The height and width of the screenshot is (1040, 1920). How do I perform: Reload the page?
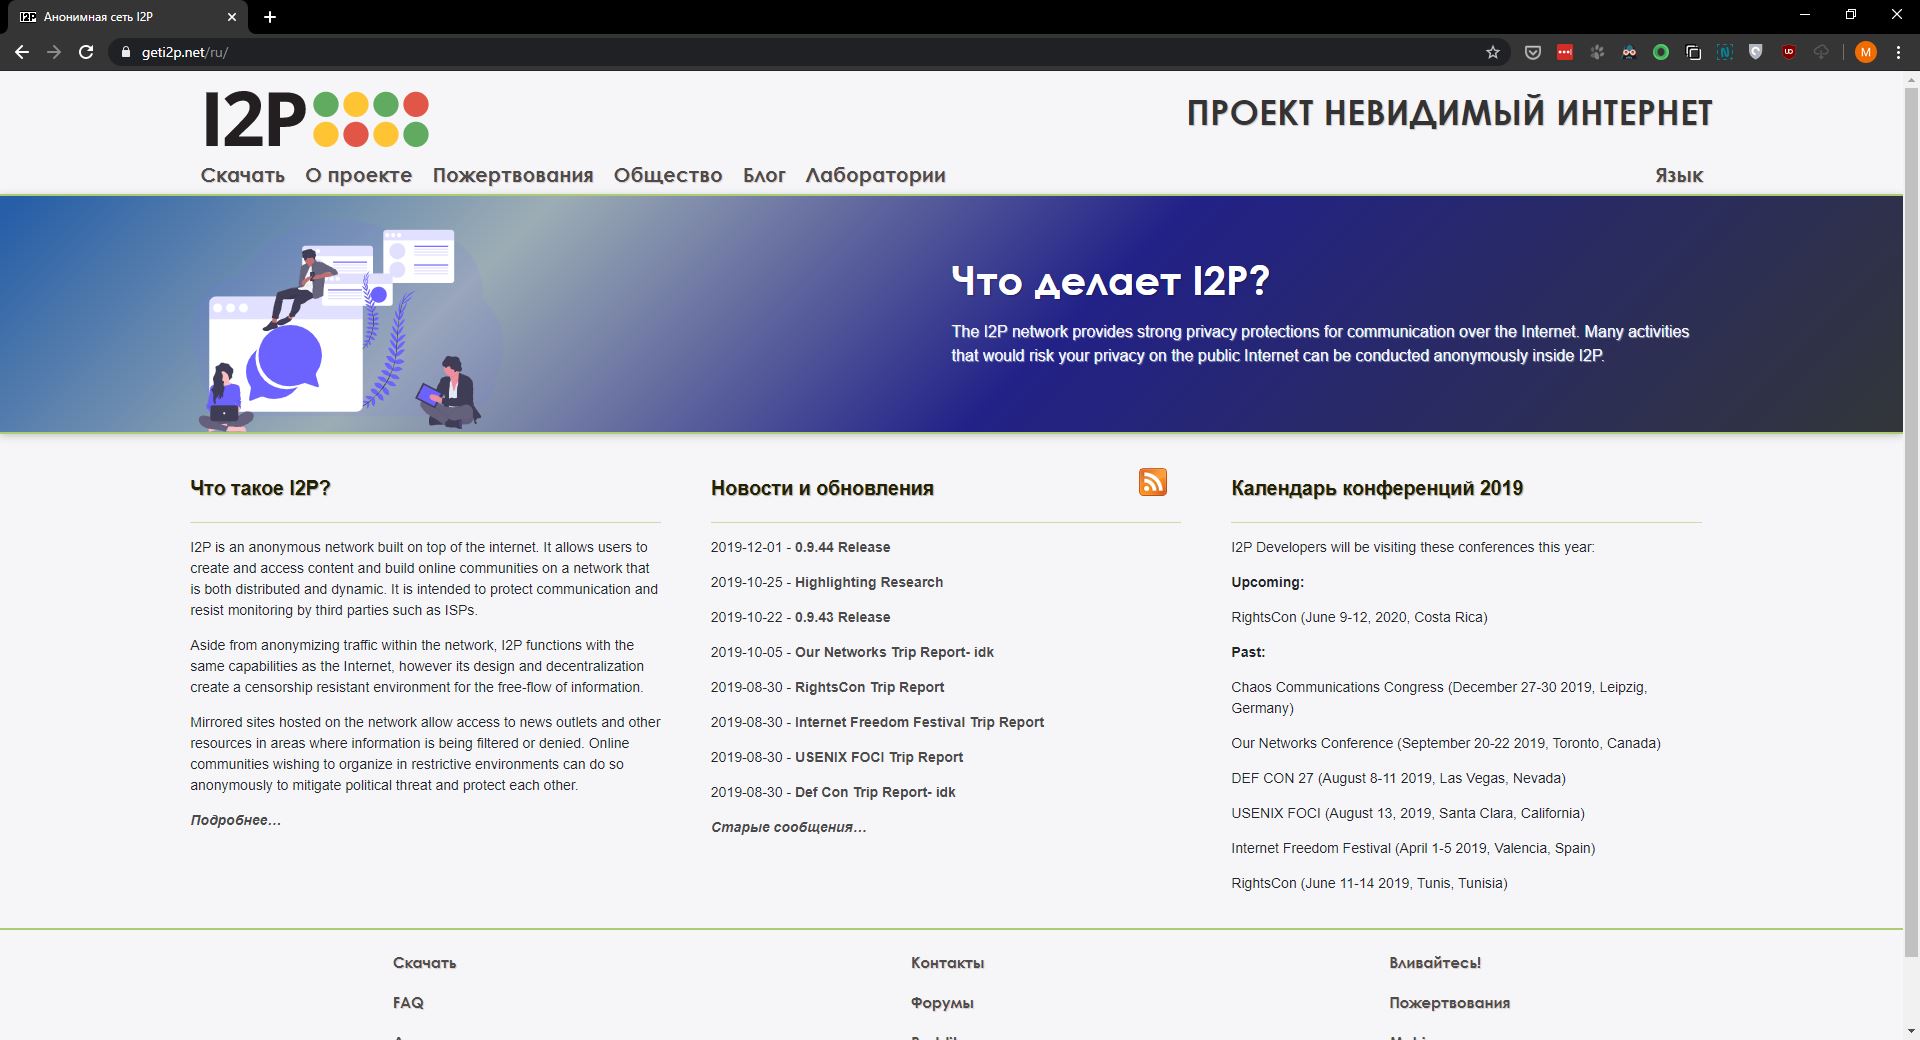pyautogui.click(x=86, y=52)
